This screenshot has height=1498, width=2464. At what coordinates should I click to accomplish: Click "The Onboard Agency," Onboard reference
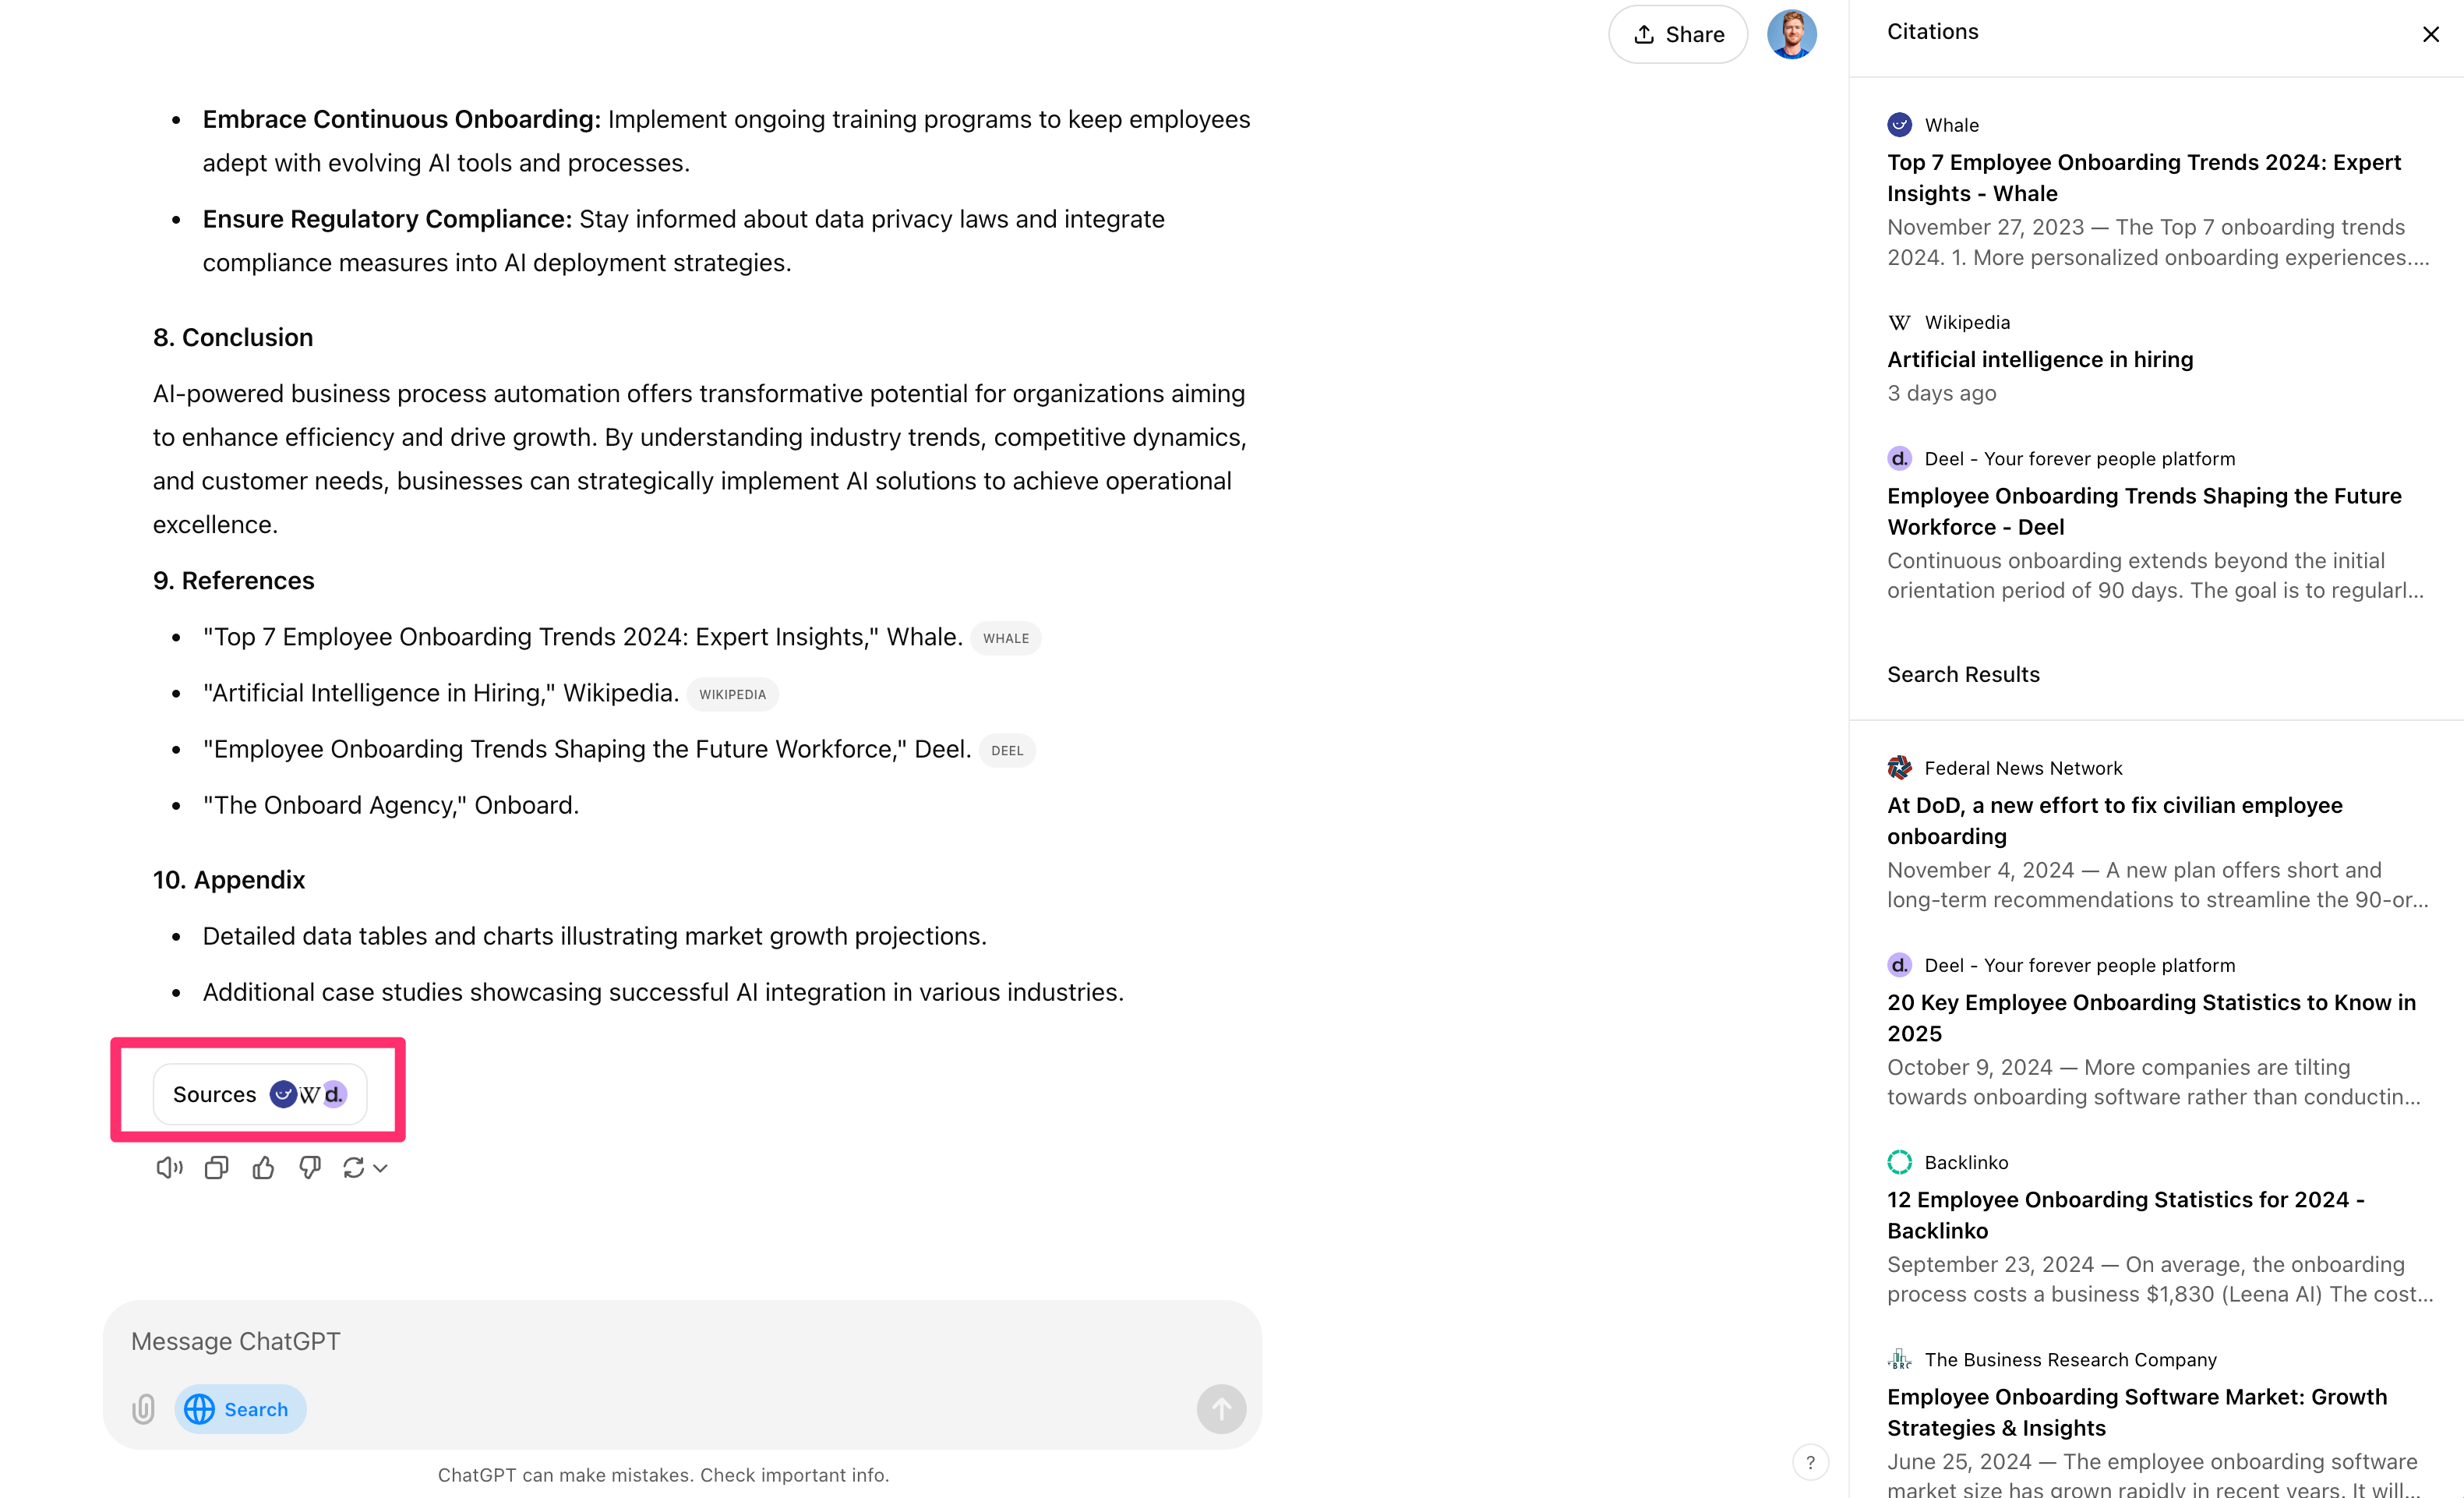point(391,805)
